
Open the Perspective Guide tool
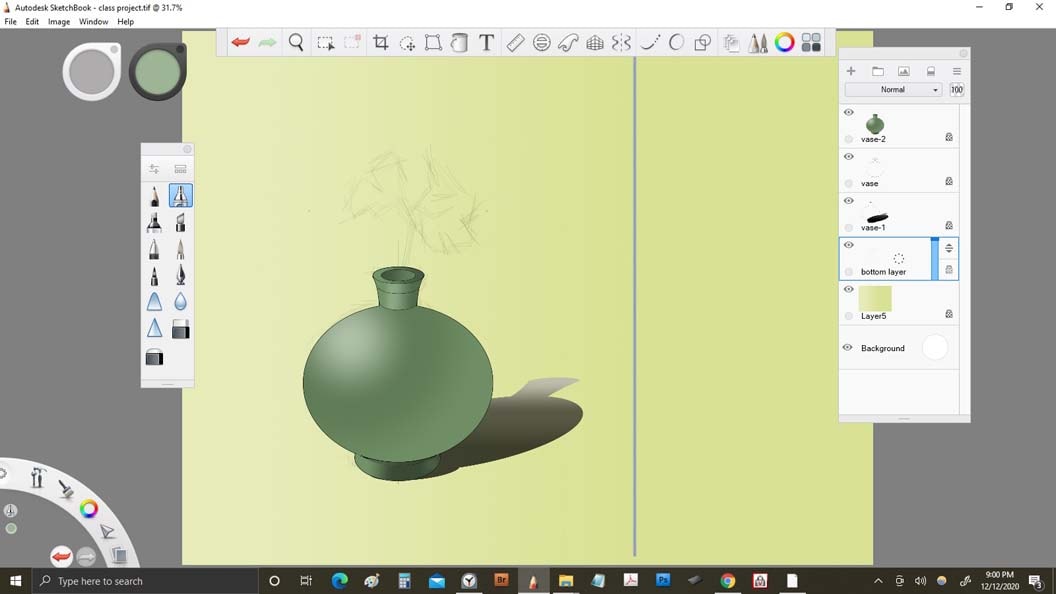[x=595, y=43]
